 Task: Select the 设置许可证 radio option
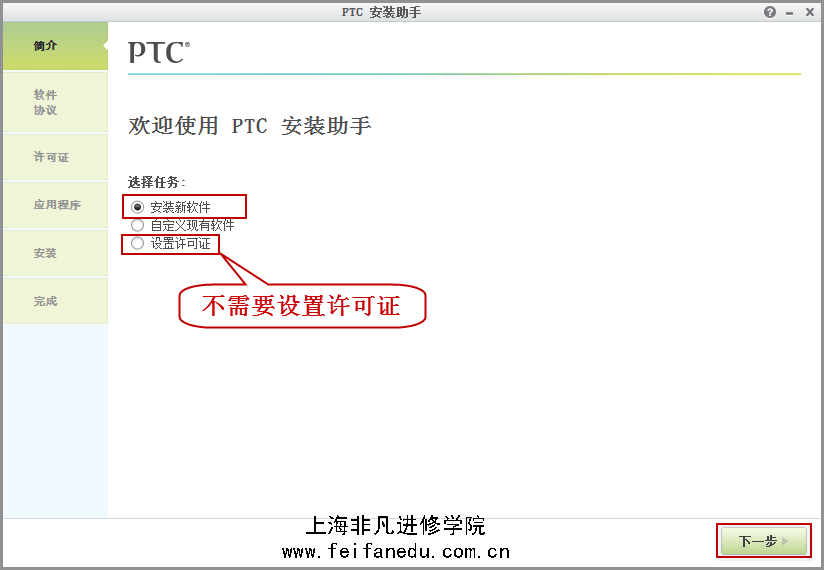pos(137,243)
